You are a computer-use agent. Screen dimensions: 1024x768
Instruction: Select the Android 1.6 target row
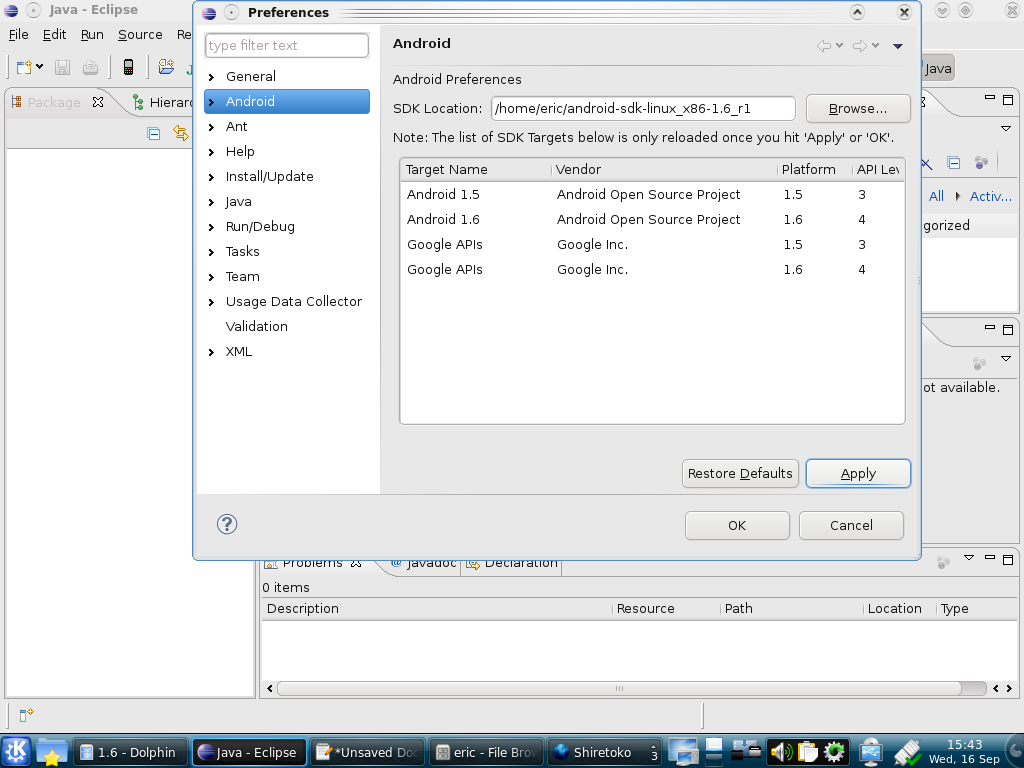click(x=652, y=219)
